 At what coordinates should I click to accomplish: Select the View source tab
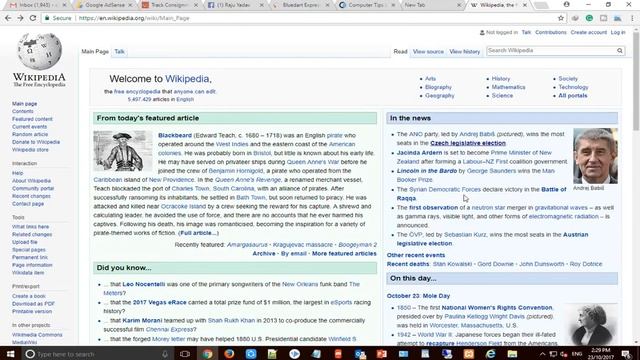point(428,51)
